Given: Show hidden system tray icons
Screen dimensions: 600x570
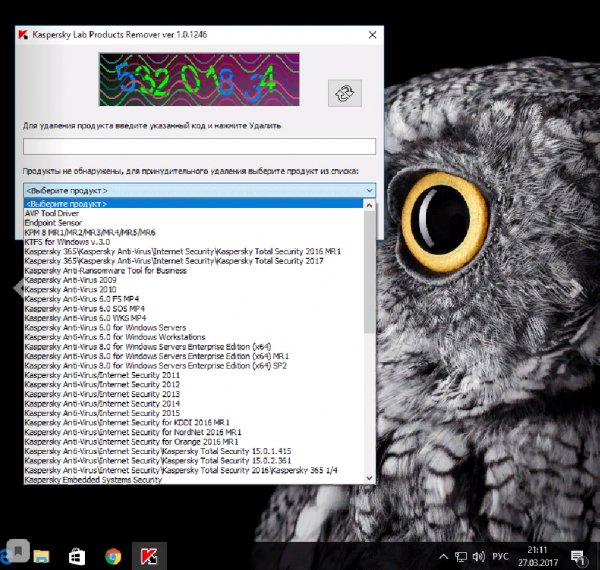Looking at the screenshot, I should coord(443,556).
